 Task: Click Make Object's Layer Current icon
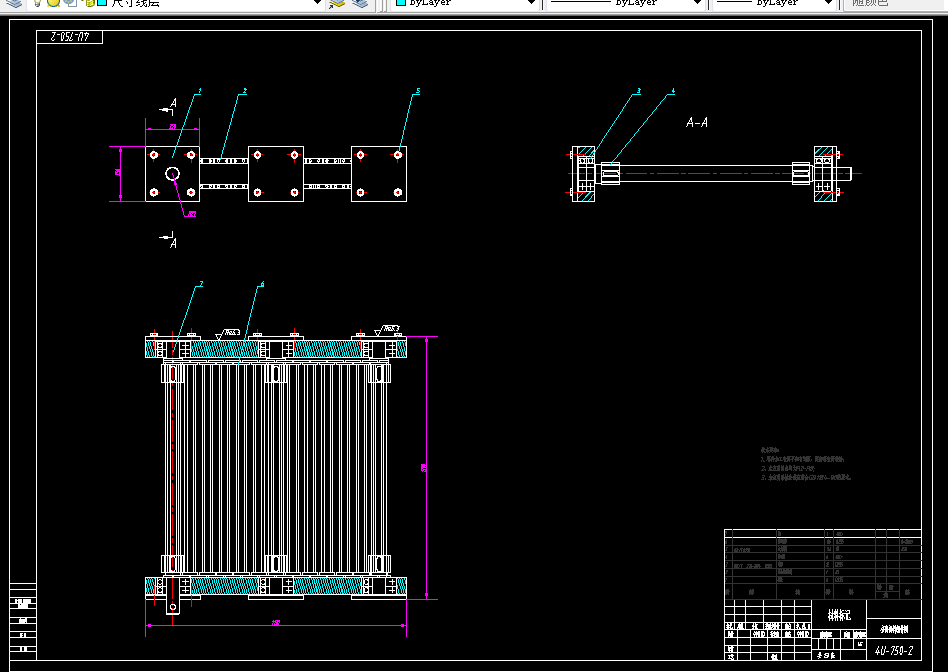coord(337,3)
